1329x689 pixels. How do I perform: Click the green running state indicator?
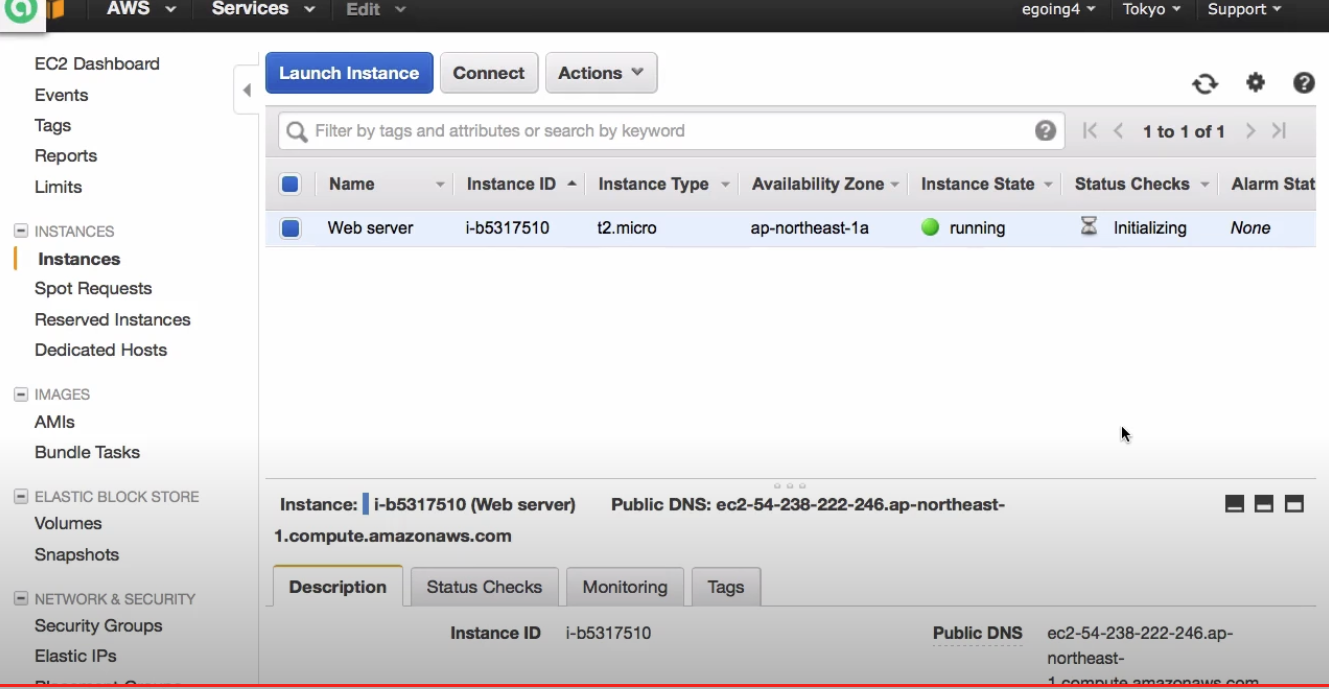coord(930,228)
